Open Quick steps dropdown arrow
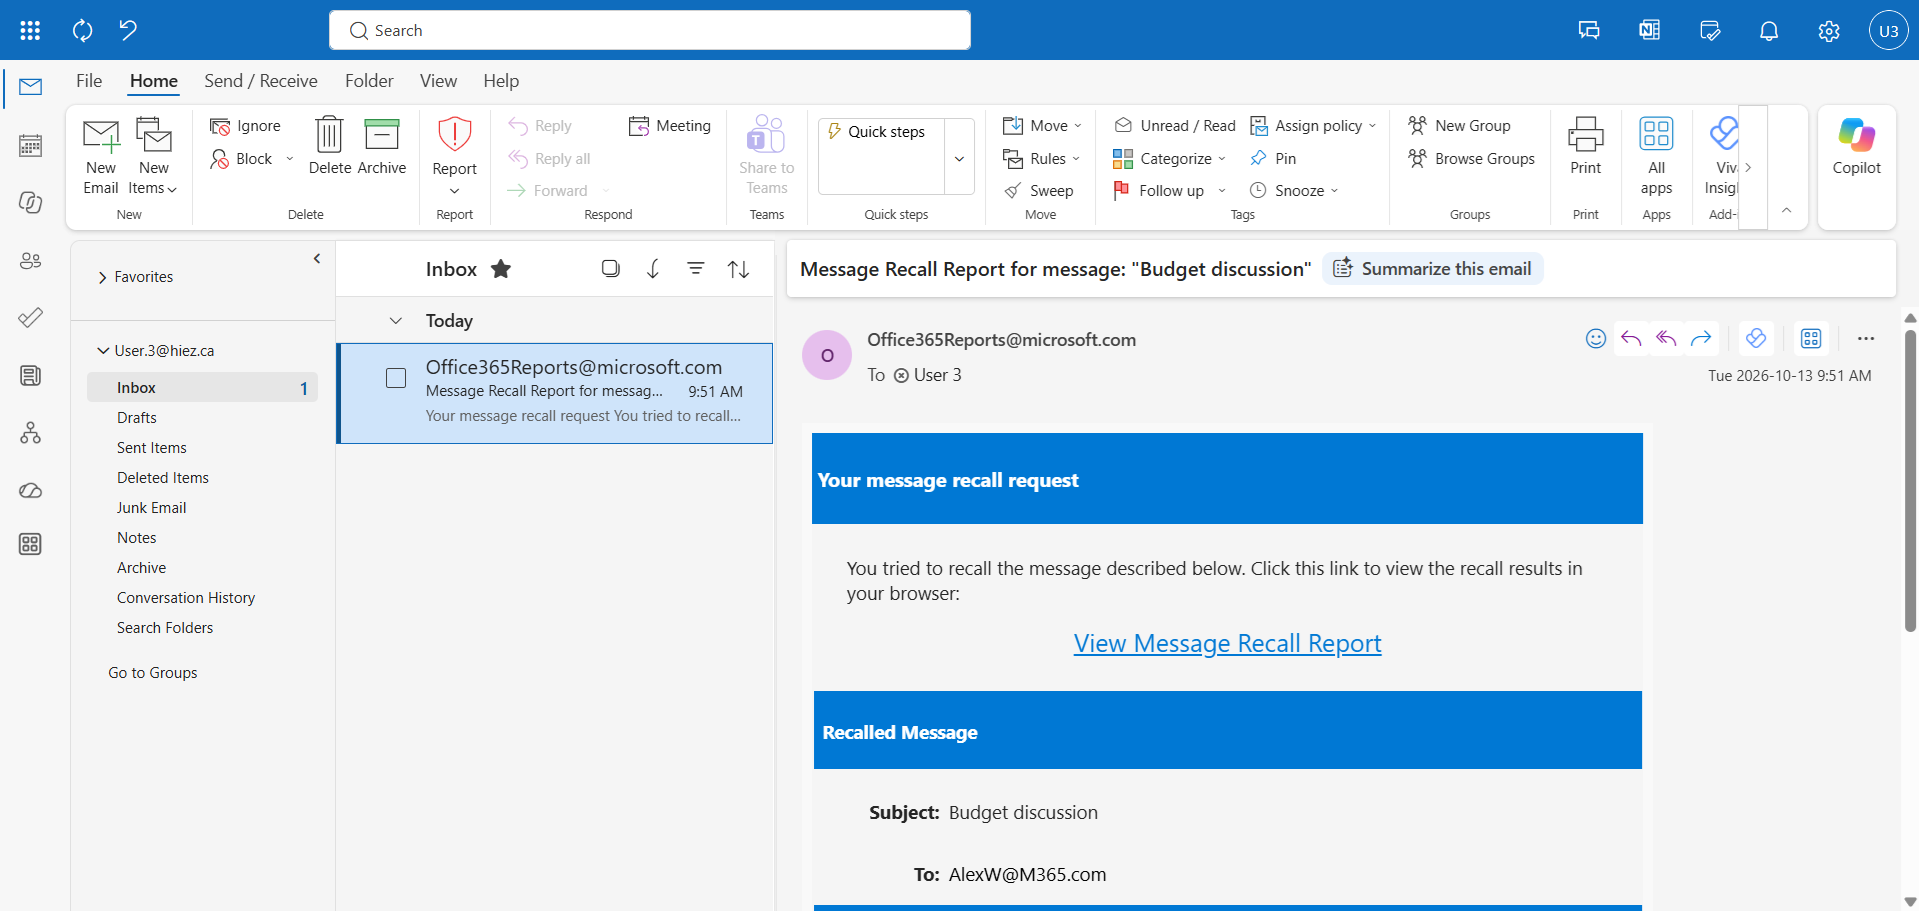Image resolution: width=1919 pixels, height=911 pixels. pos(959,159)
